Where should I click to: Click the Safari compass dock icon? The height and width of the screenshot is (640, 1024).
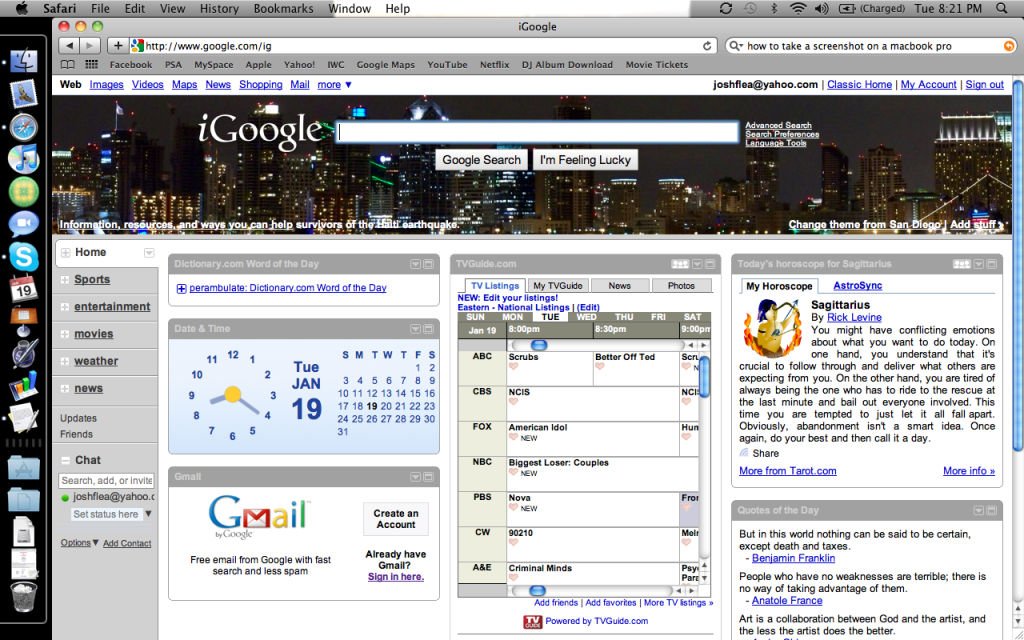[24, 127]
